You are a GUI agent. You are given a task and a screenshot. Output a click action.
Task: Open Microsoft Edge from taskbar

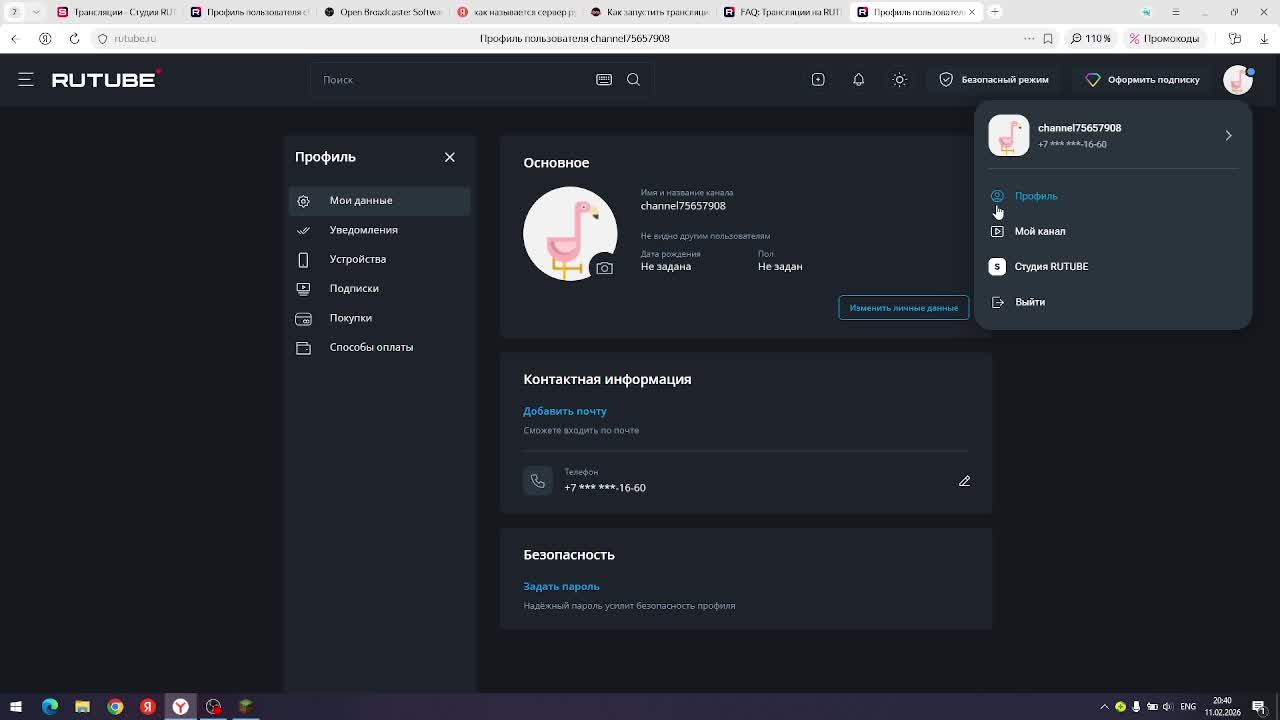click(x=50, y=707)
